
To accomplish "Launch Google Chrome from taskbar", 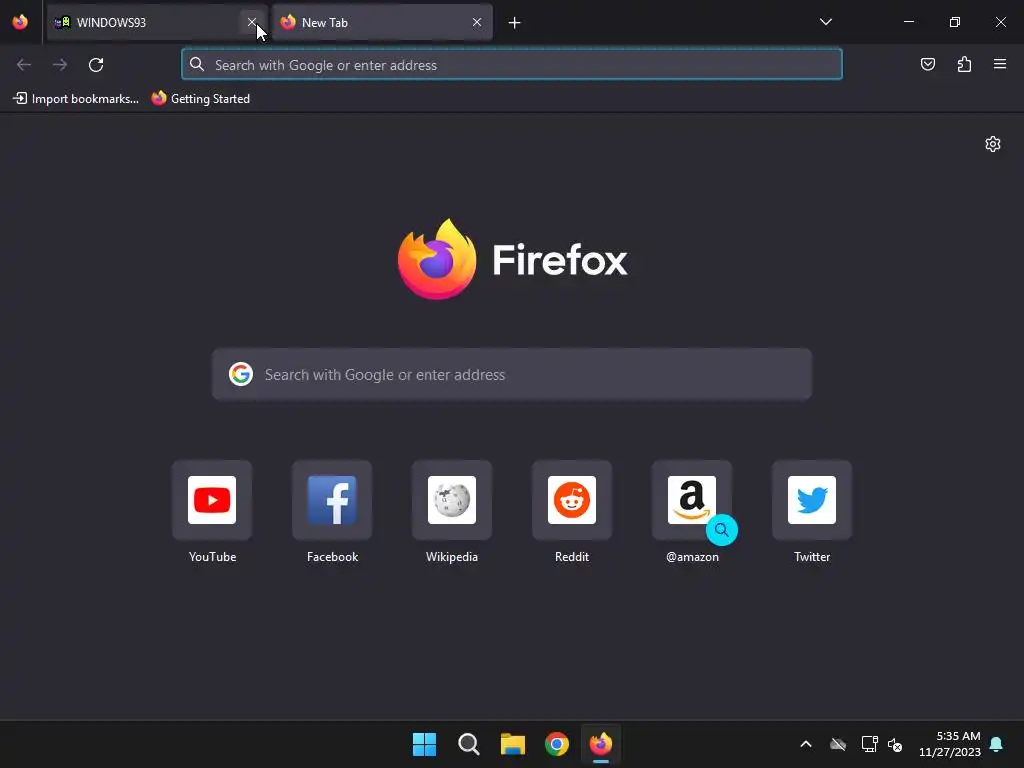I will tap(557, 744).
